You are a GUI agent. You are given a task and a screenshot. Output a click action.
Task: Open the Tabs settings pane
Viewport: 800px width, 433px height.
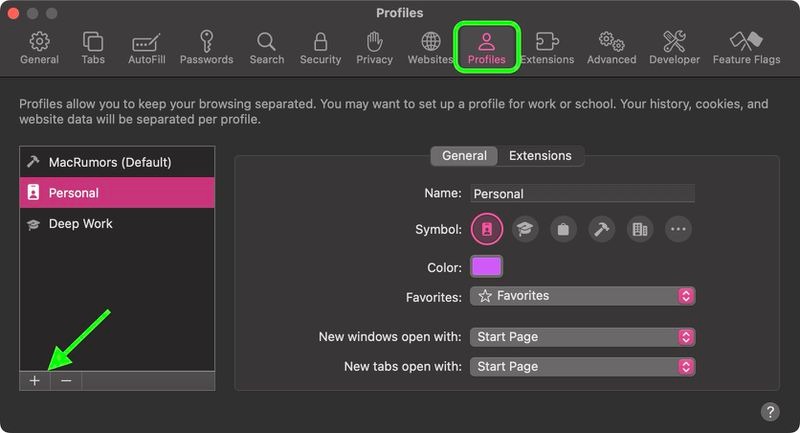(x=93, y=48)
